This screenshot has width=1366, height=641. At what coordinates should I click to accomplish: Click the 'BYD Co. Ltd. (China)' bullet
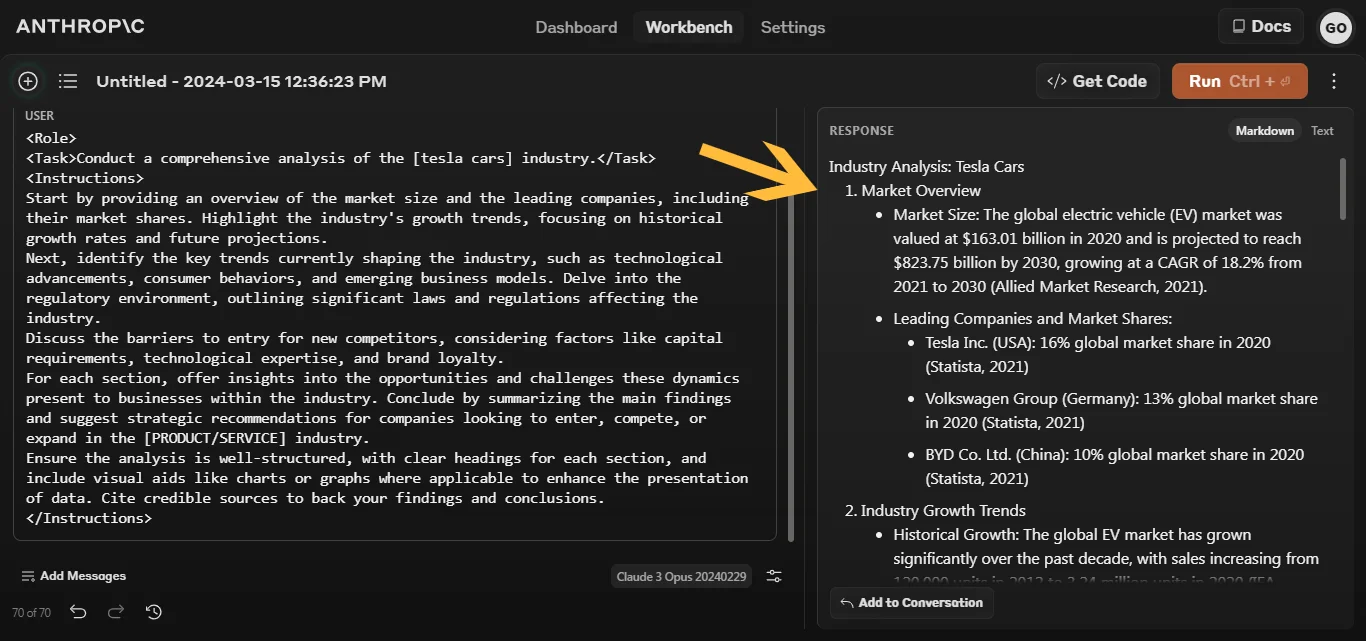(x=1114, y=467)
